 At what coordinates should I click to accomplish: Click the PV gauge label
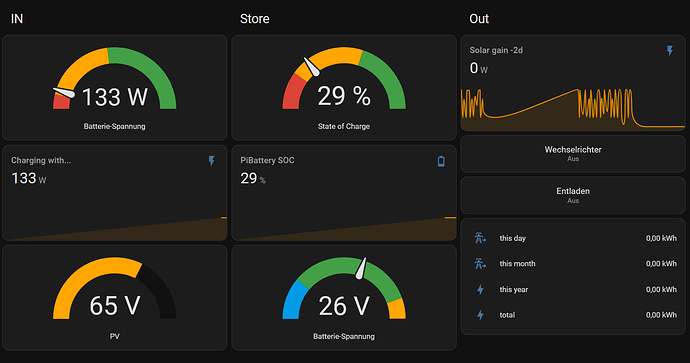(x=114, y=336)
